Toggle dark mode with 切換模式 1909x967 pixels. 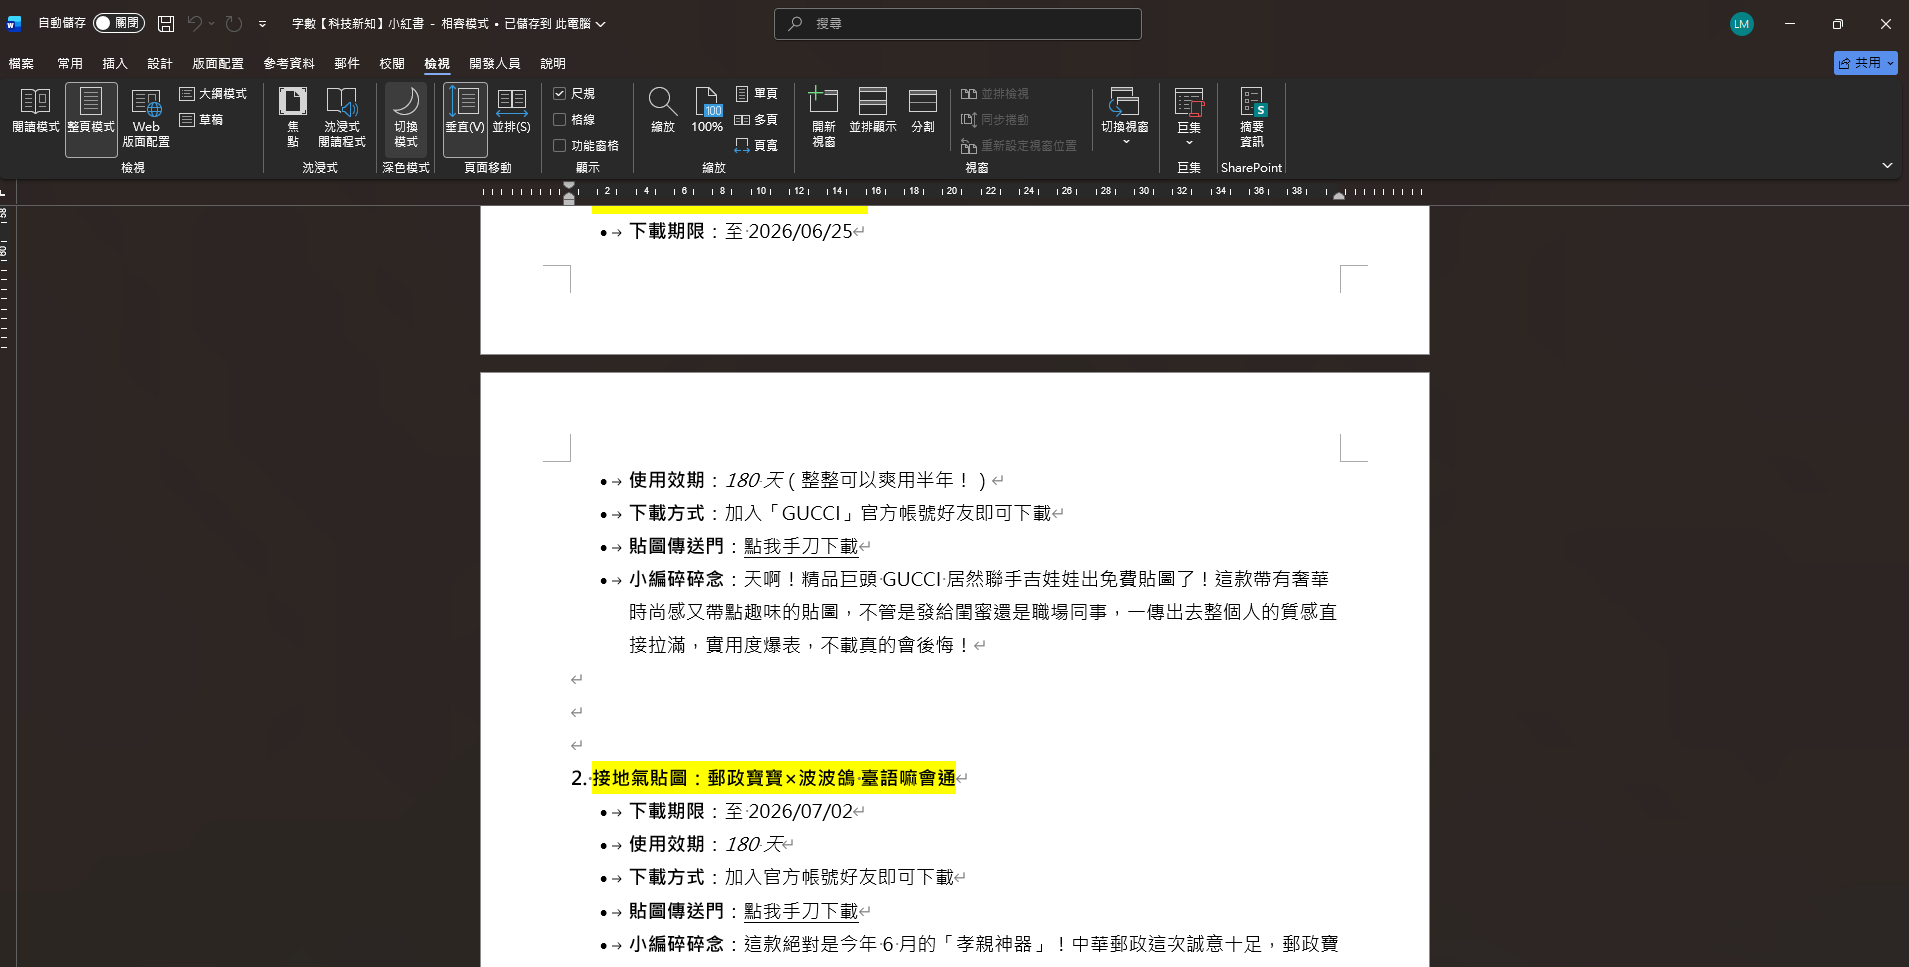click(x=406, y=118)
